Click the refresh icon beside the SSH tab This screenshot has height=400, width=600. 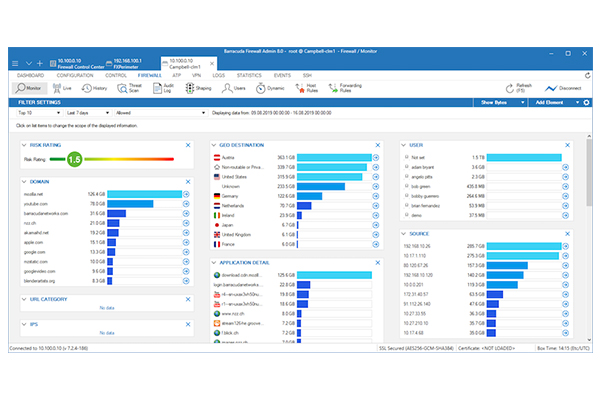pos(587,75)
